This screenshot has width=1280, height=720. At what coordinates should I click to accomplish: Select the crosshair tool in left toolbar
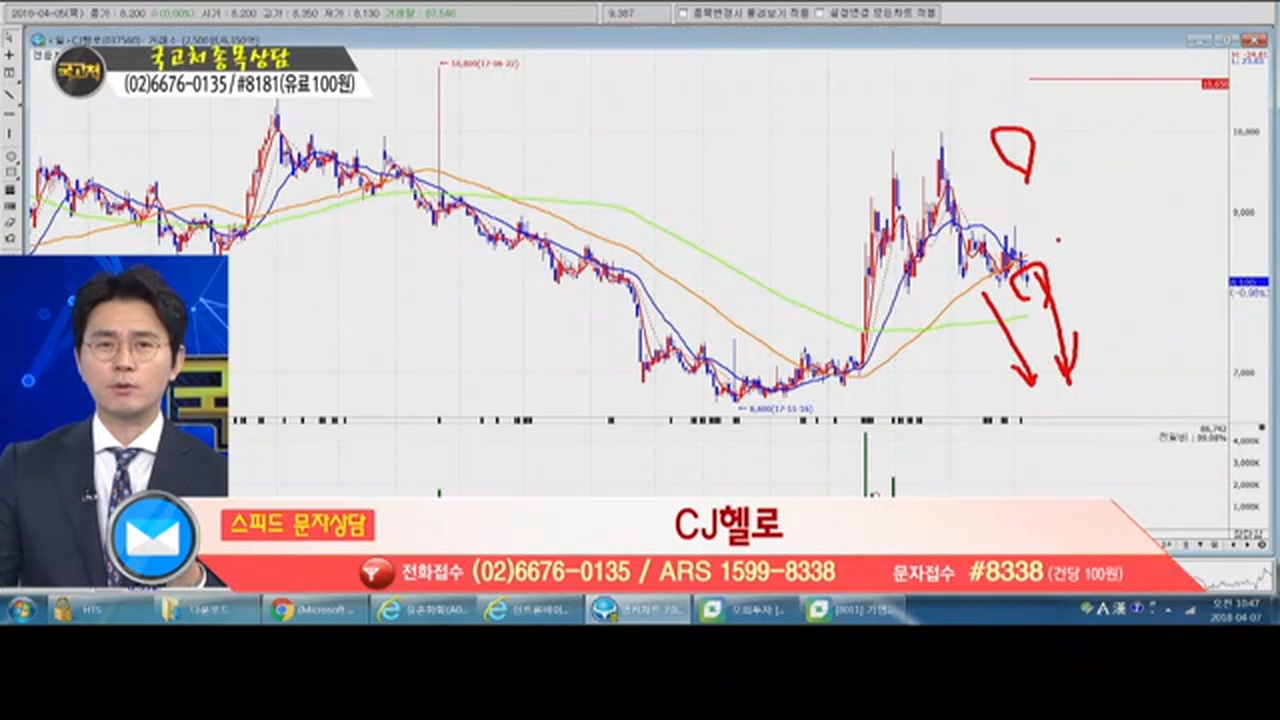pyautogui.click(x=10, y=55)
